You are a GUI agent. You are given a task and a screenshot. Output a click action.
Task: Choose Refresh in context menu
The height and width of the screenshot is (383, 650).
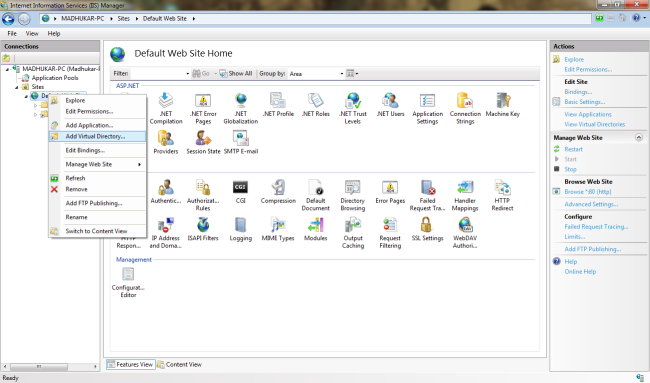click(x=97, y=178)
